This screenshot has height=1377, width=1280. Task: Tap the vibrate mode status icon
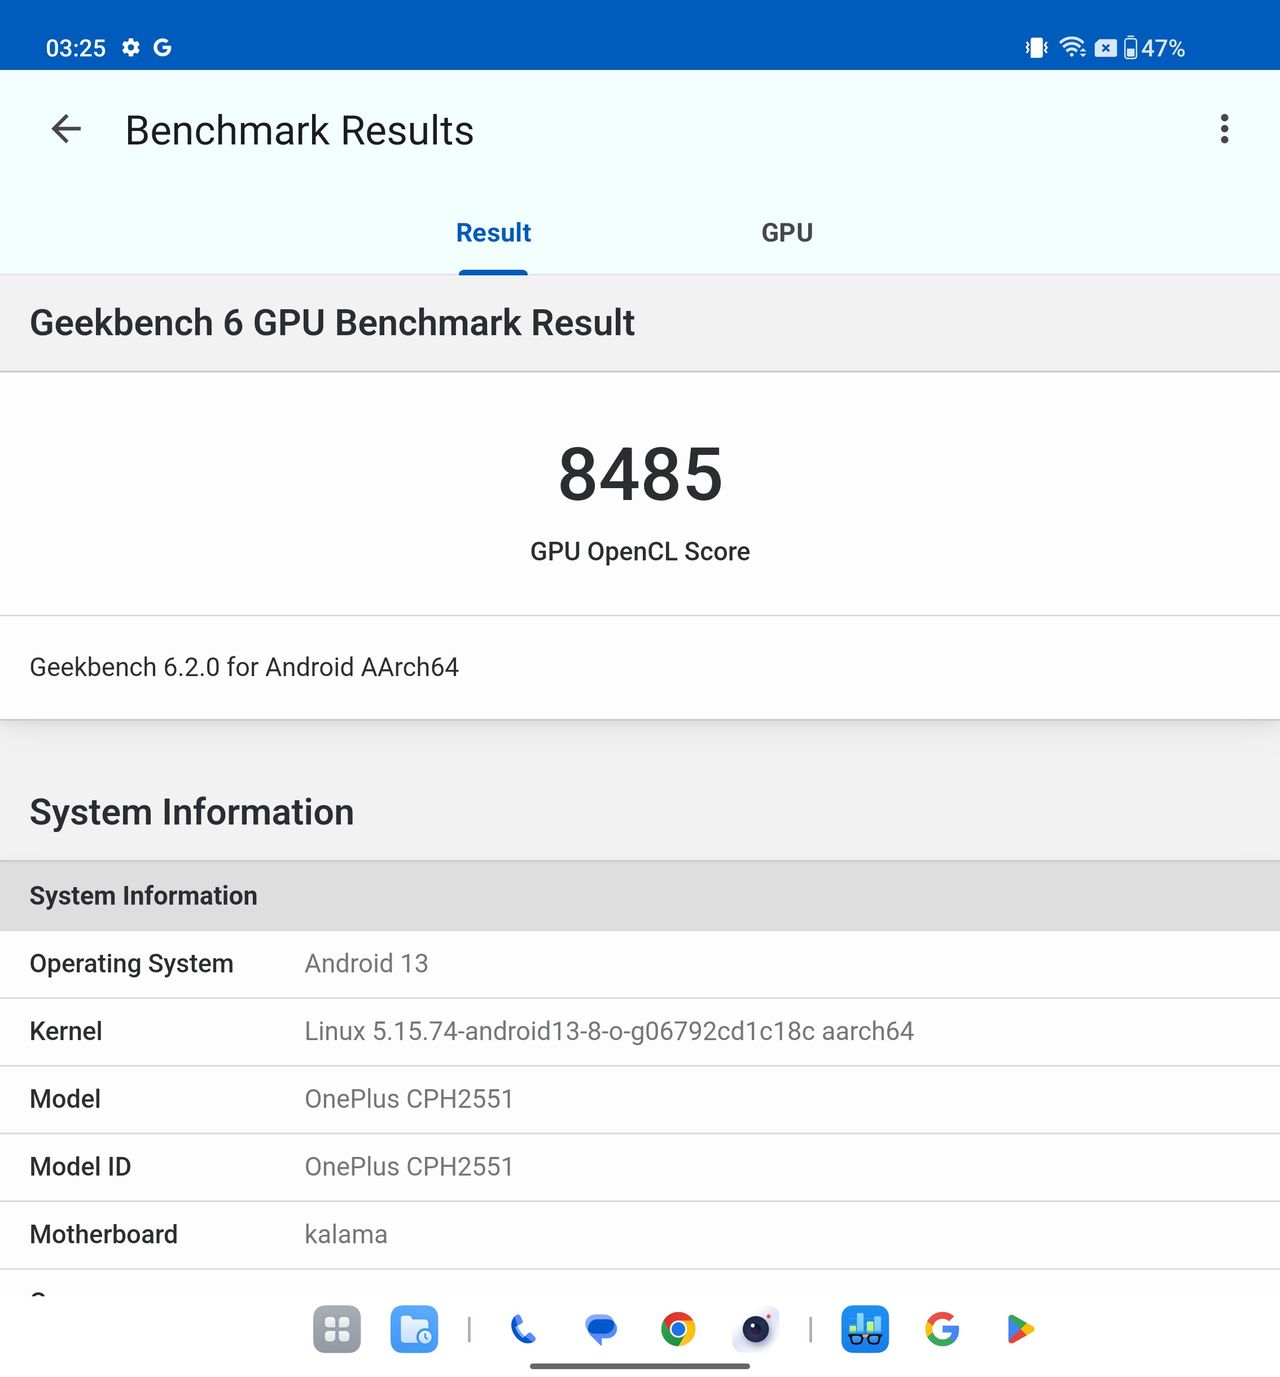pos(1036,48)
